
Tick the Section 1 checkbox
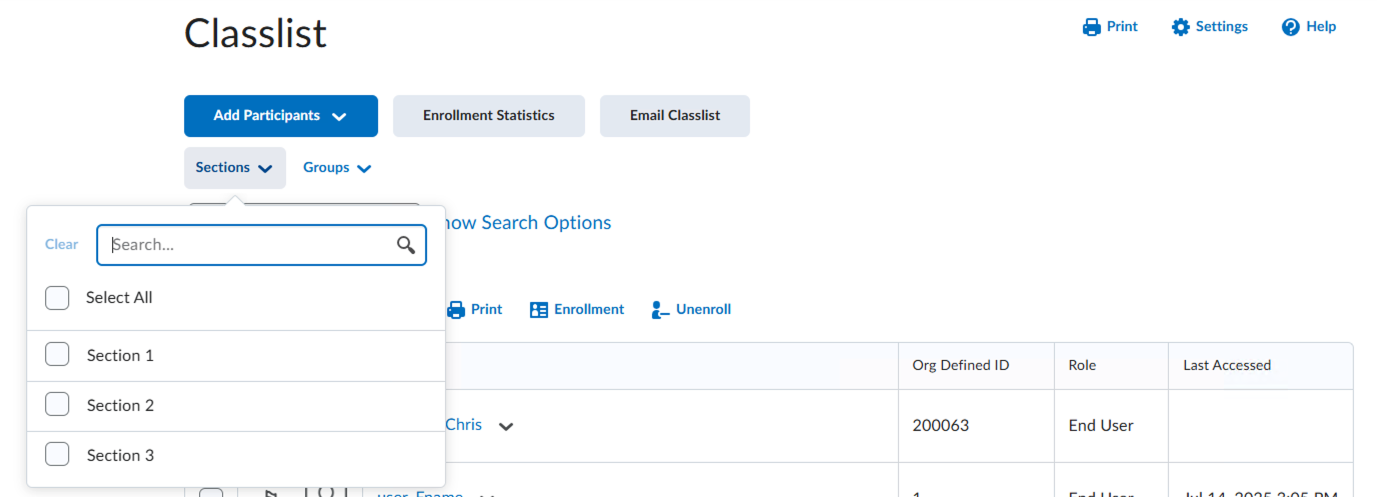(x=57, y=355)
